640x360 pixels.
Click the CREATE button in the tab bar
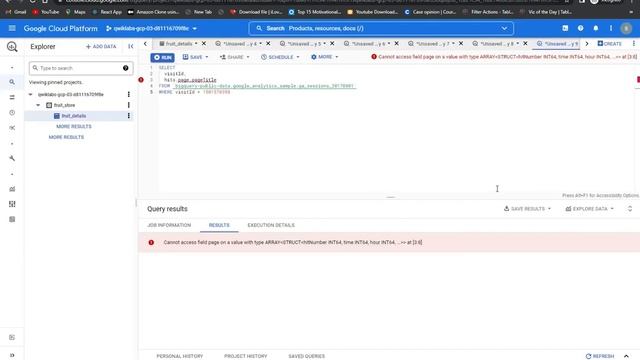point(610,44)
